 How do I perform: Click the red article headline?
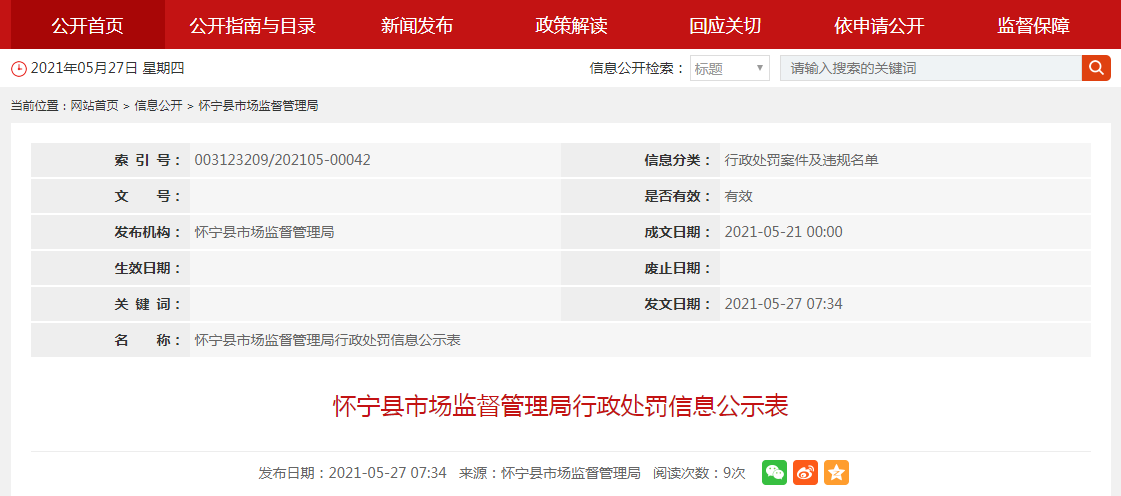click(560, 406)
